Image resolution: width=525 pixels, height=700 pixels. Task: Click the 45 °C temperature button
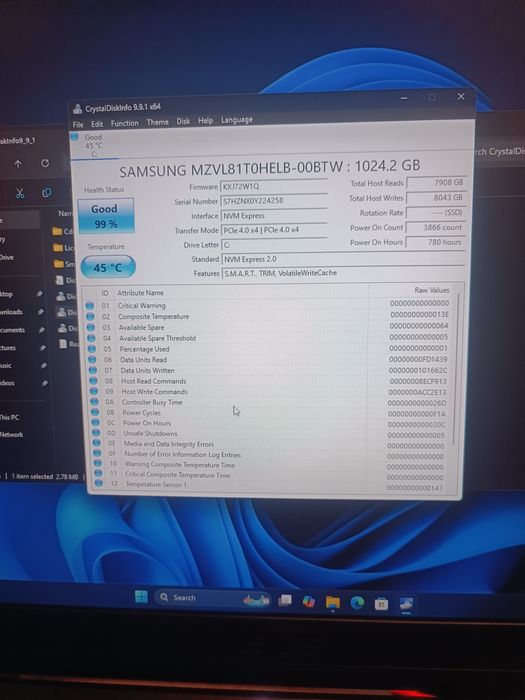(x=108, y=267)
